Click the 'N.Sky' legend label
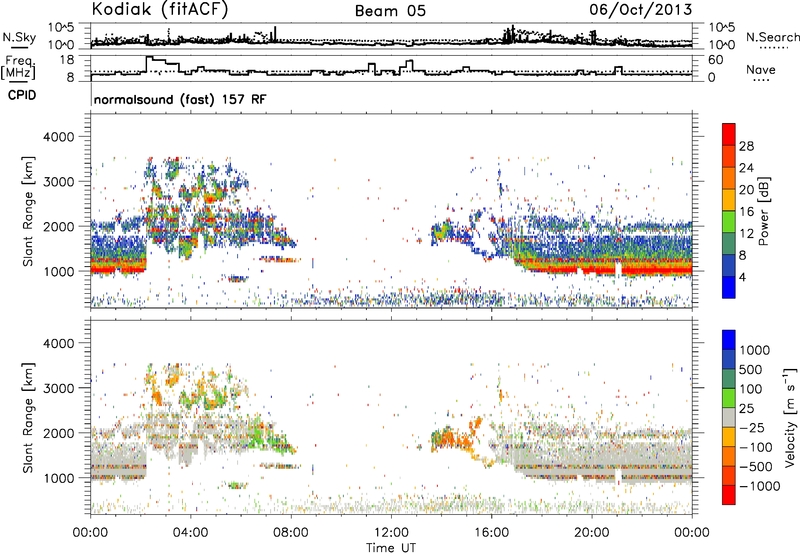Image resolution: width=800 pixels, height=554 pixels. click(19, 37)
